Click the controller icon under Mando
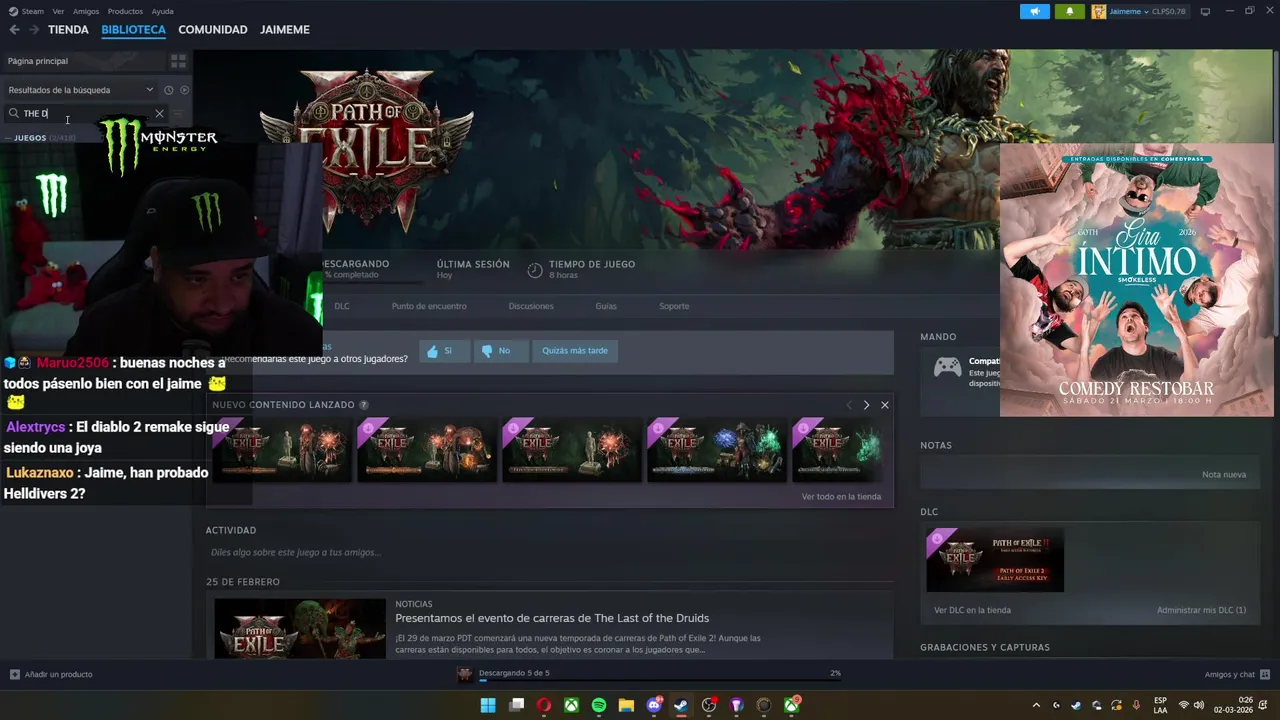This screenshot has height=720, width=1280. click(947, 368)
